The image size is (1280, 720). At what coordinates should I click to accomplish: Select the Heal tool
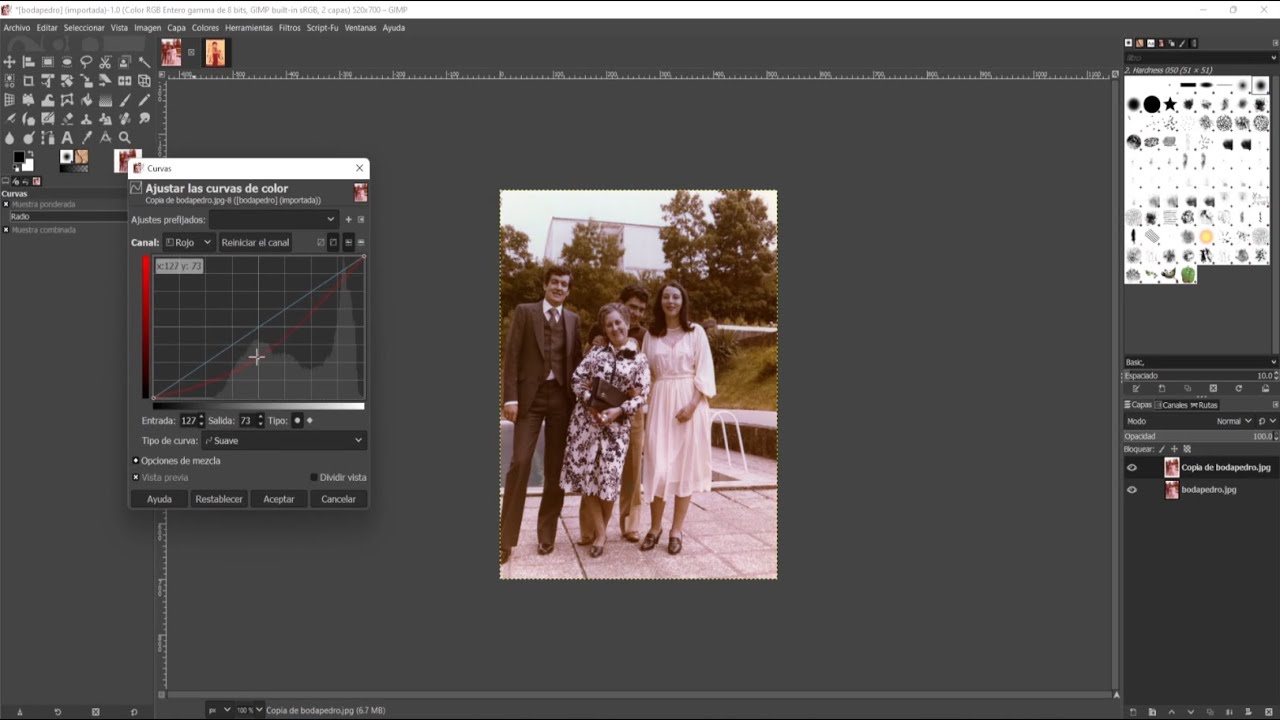124,119
